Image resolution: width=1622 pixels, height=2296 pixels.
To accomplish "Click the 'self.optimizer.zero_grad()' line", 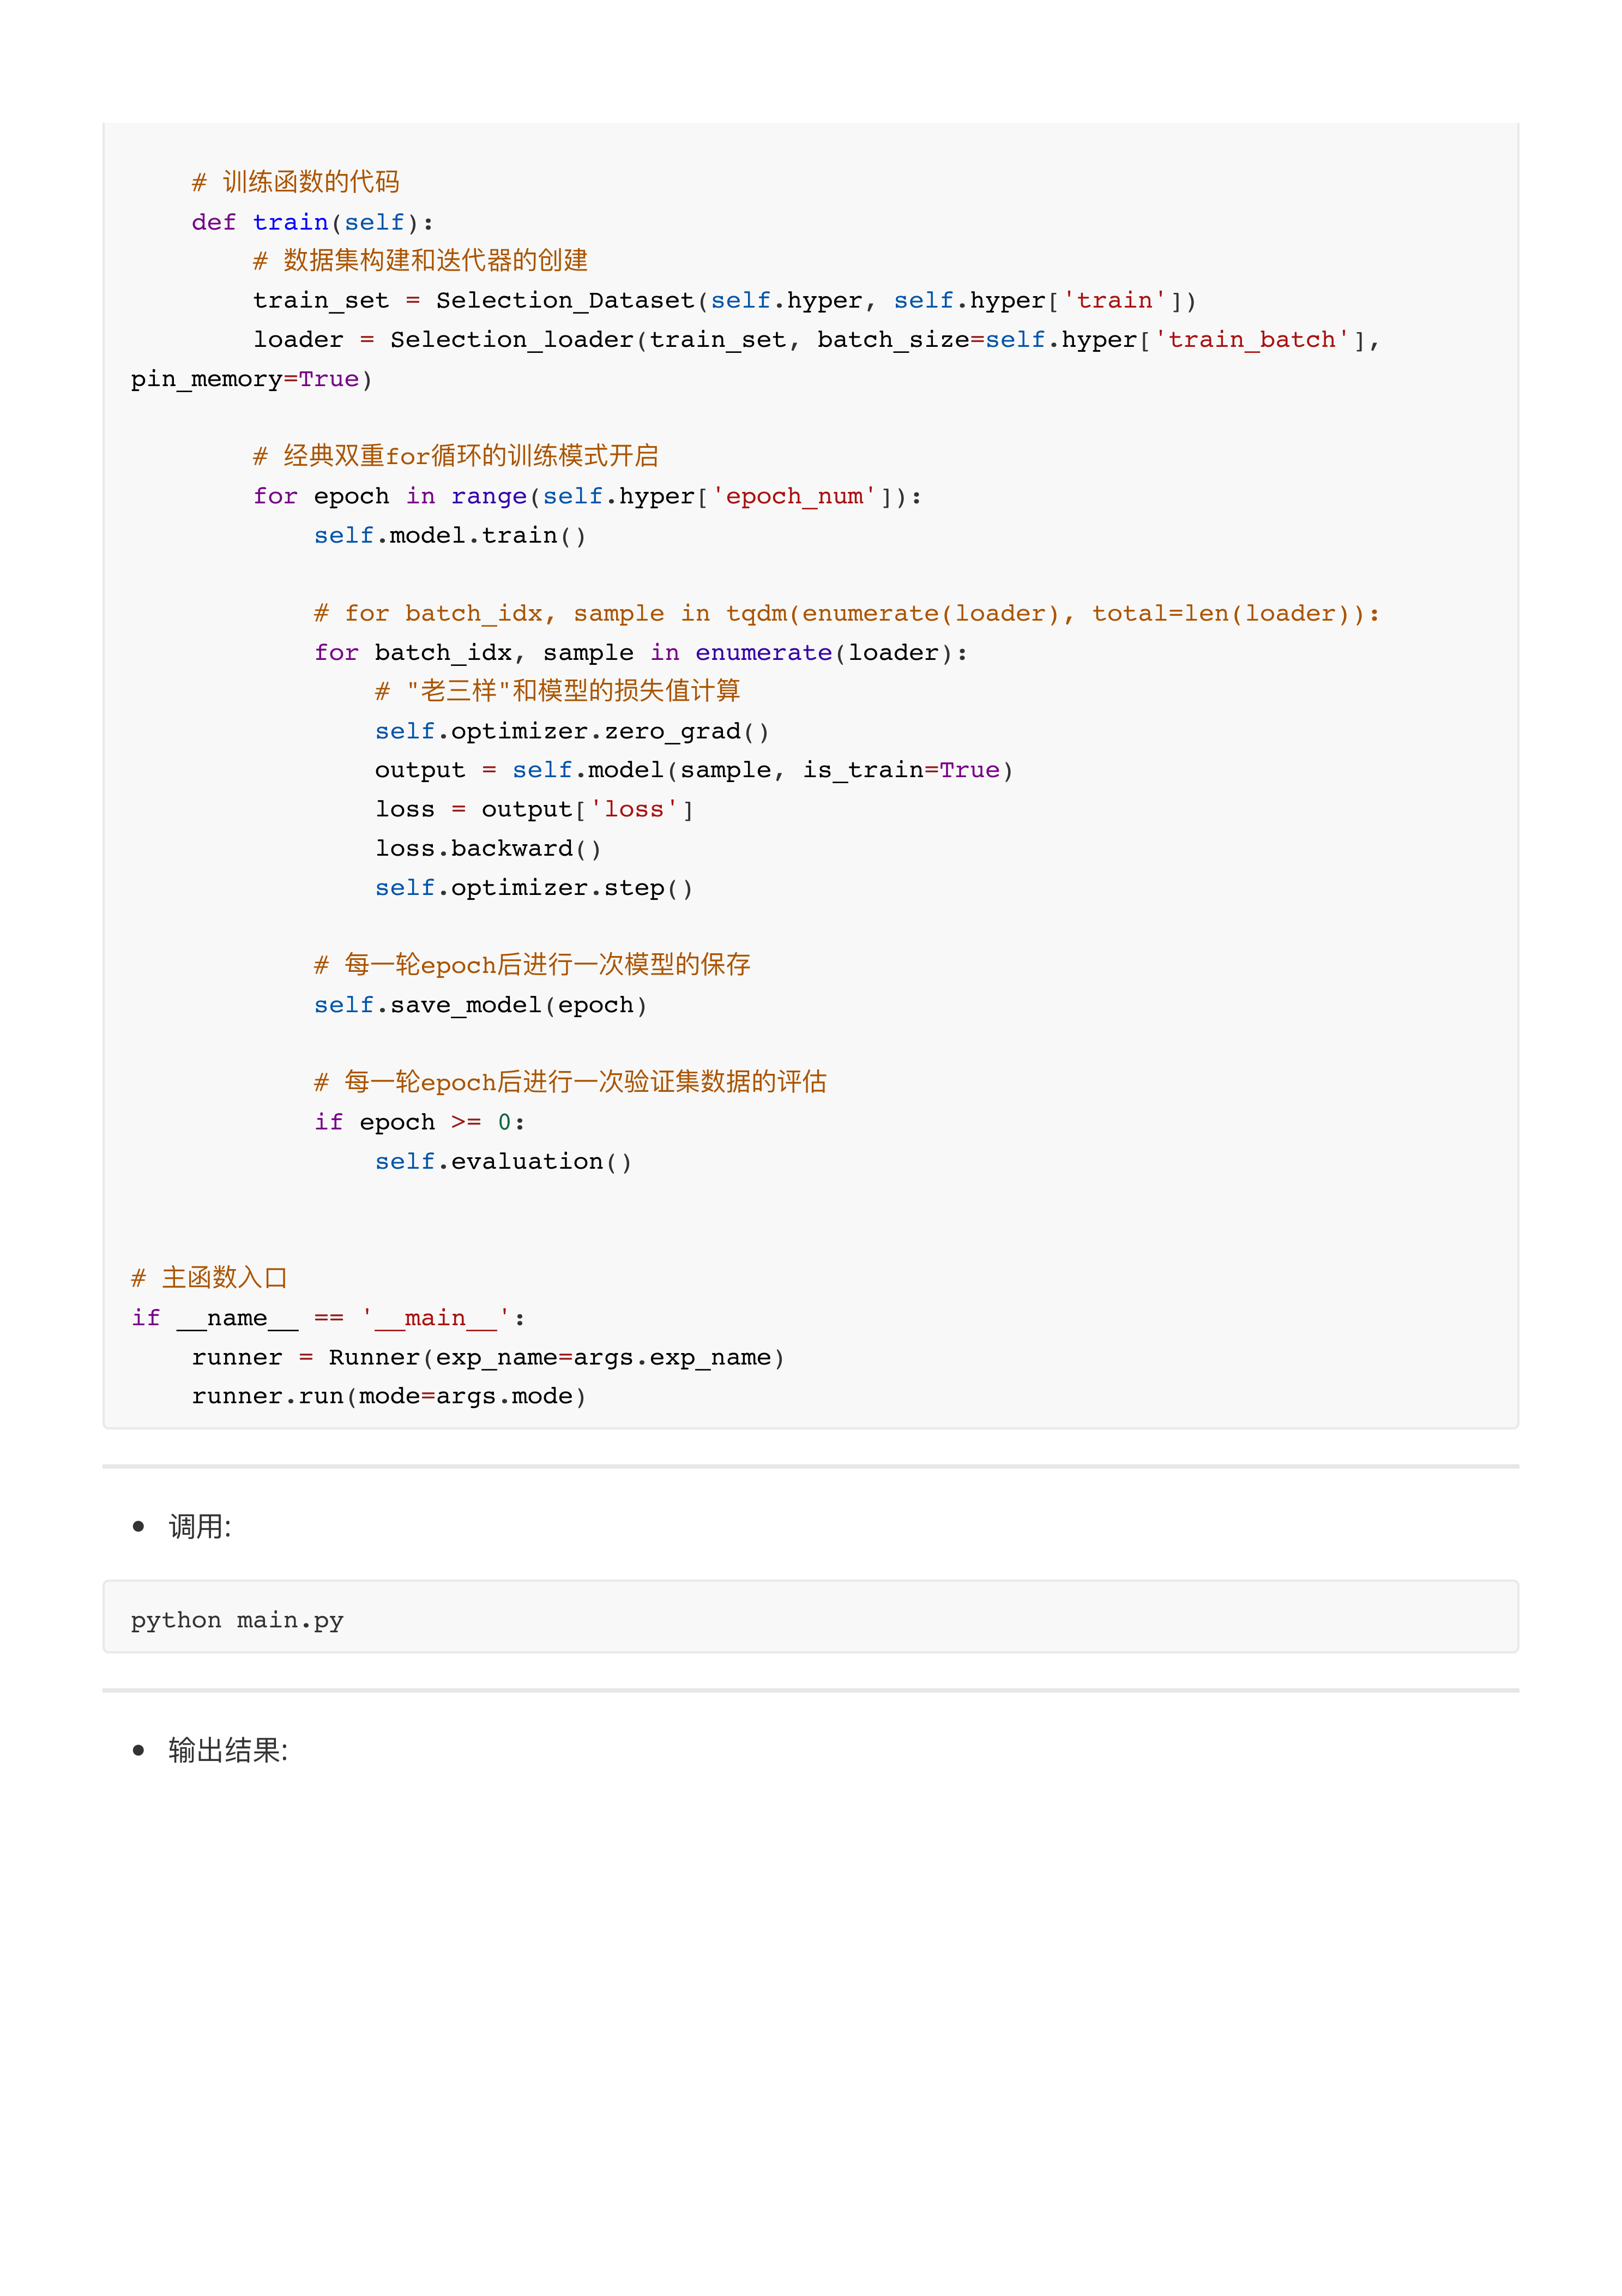I will click(x=572, y=731).
